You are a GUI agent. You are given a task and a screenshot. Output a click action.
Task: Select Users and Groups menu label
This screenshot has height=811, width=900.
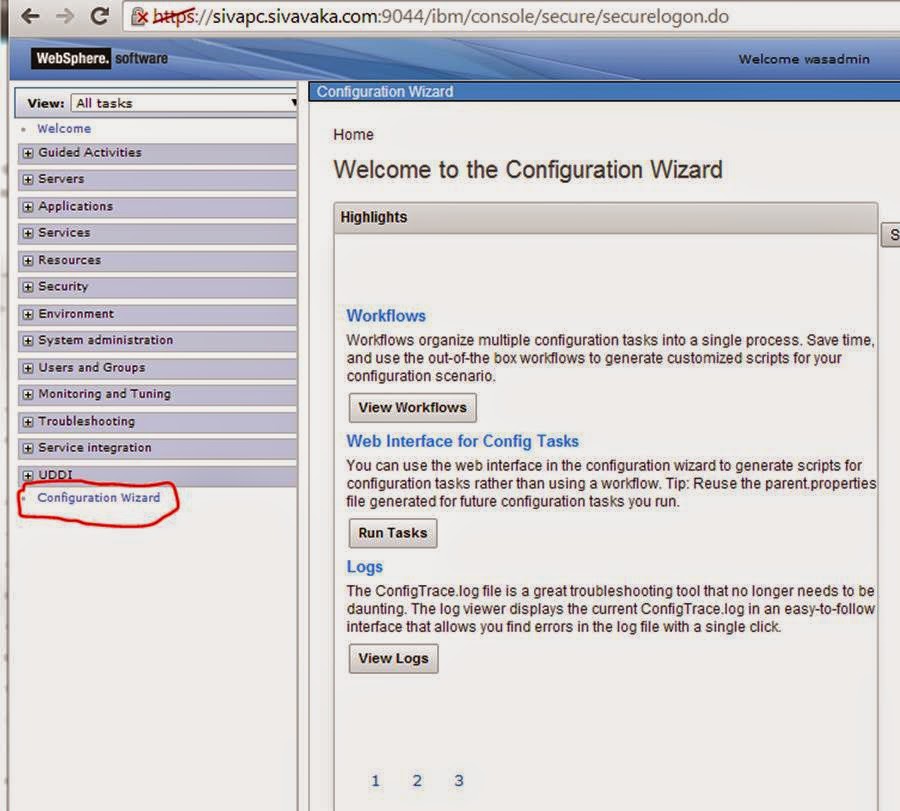92,367
